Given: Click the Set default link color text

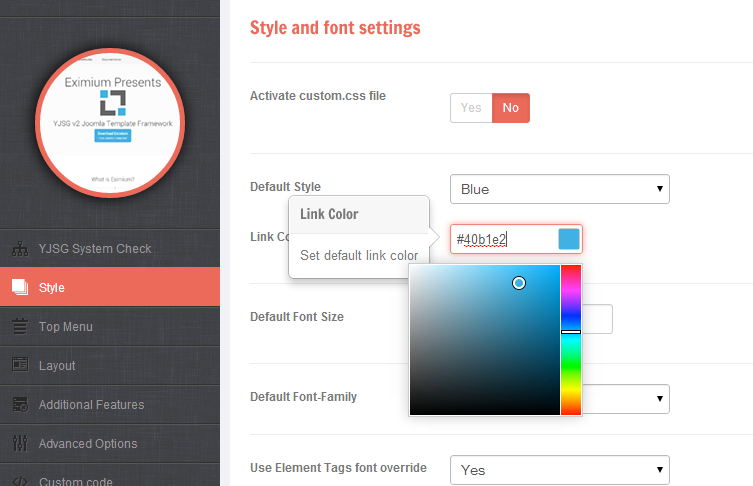Looking at the screenshot, I should pos(359,255).
